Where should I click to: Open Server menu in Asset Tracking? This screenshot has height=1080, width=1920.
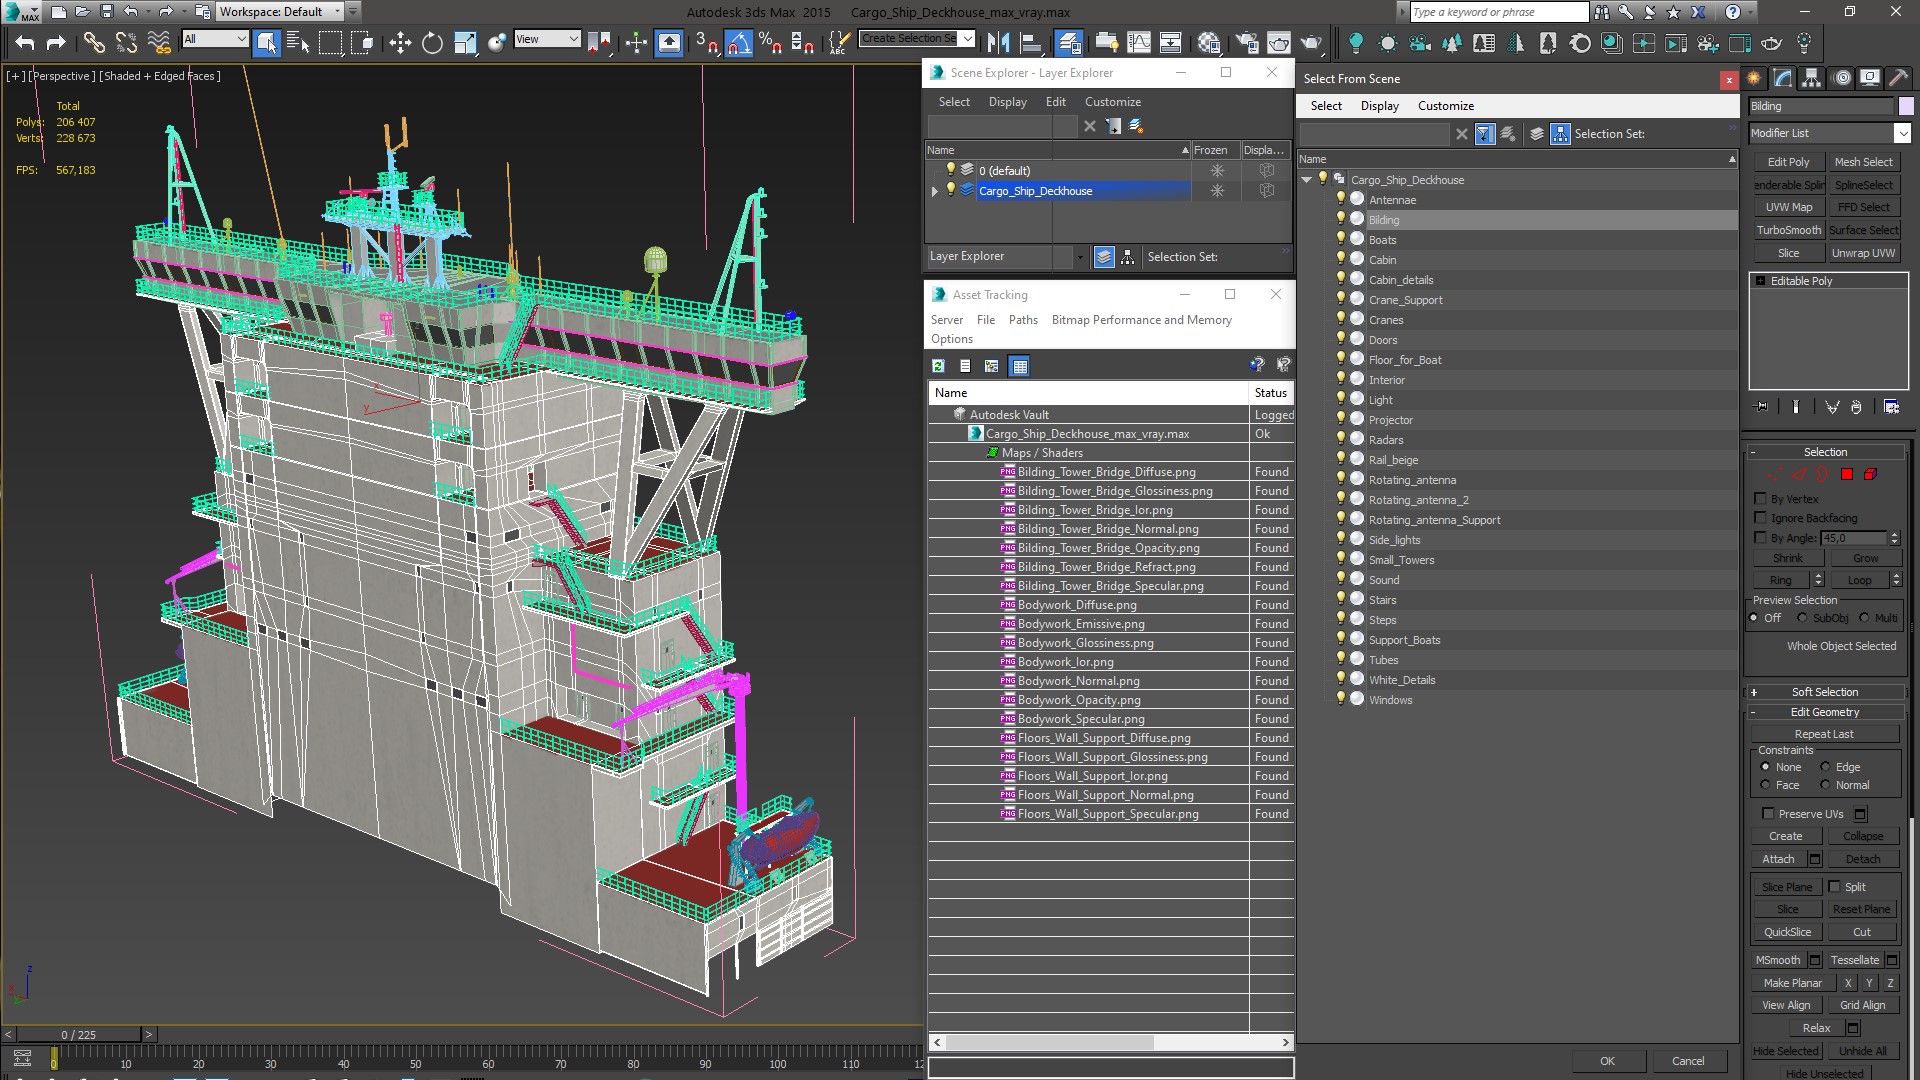click(x=946, y=320)
